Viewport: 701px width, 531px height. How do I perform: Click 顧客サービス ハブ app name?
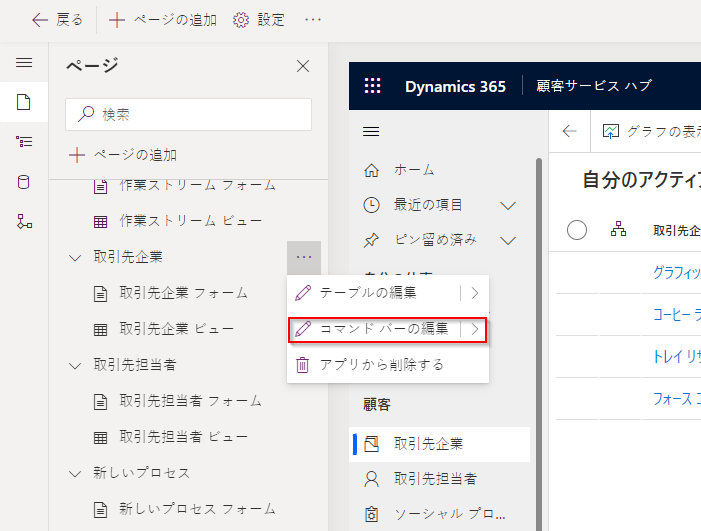pyautogui.click(x=594, y=86)
